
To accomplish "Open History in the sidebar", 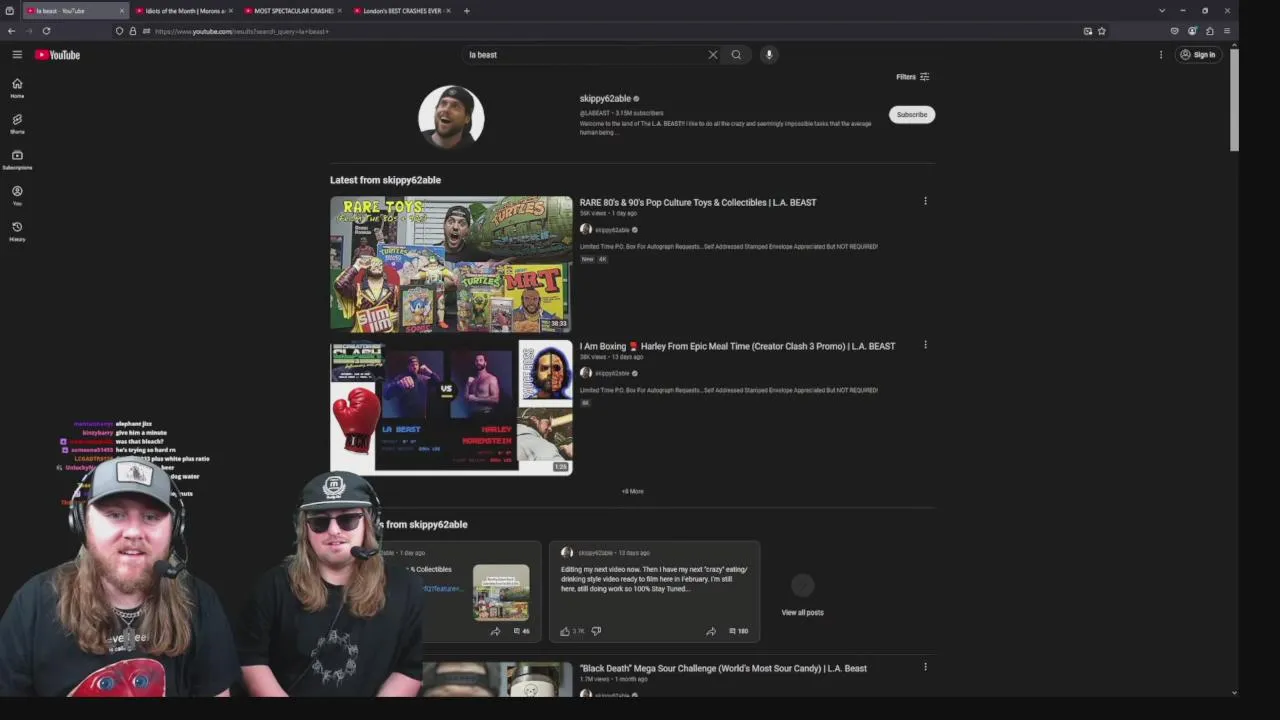I will 17,231.
